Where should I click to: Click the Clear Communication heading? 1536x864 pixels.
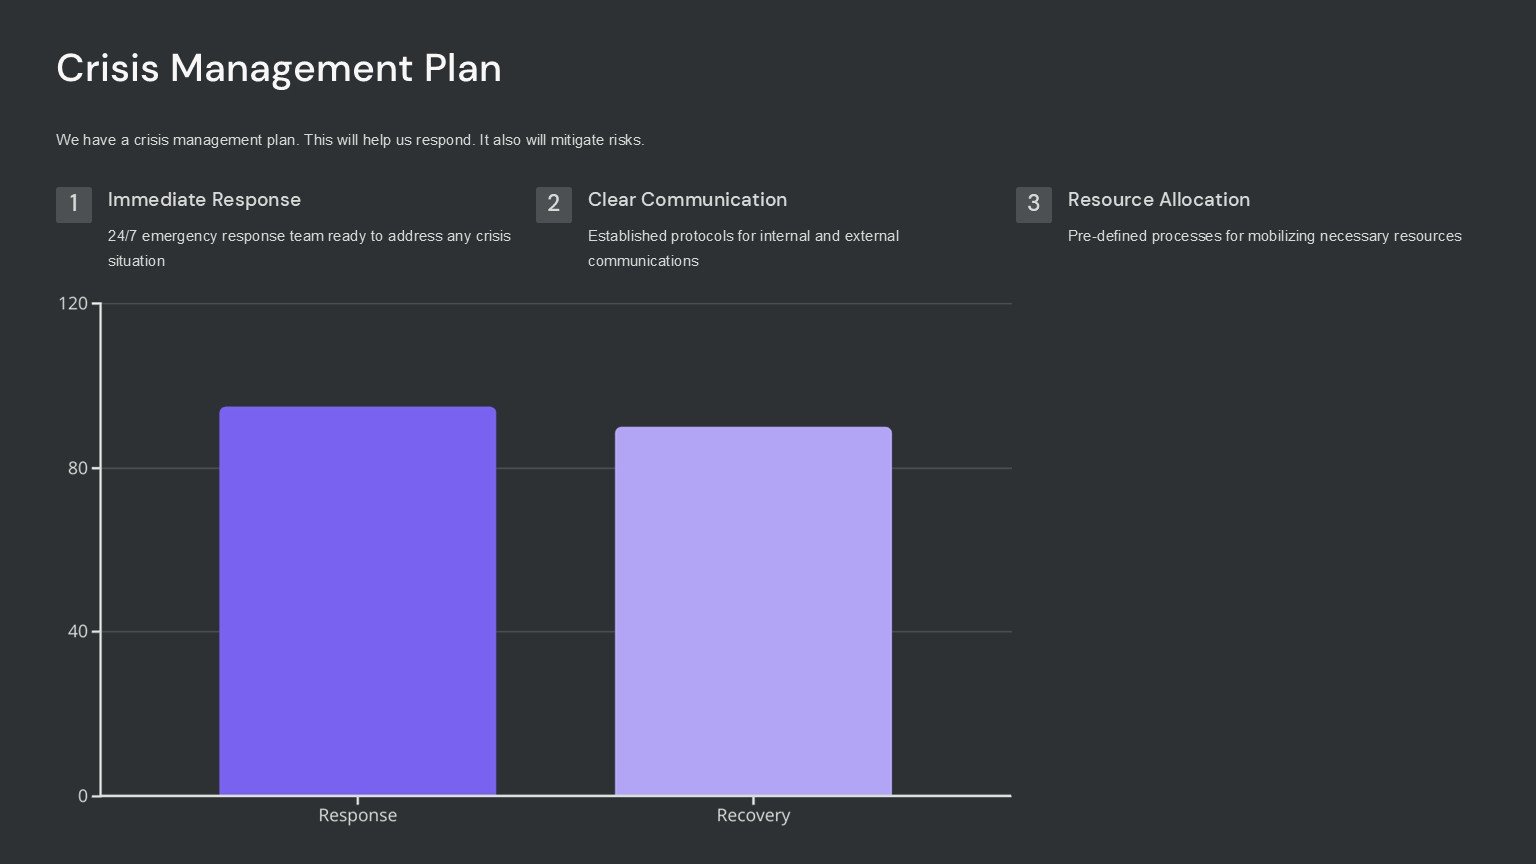[x=687, y=200]
